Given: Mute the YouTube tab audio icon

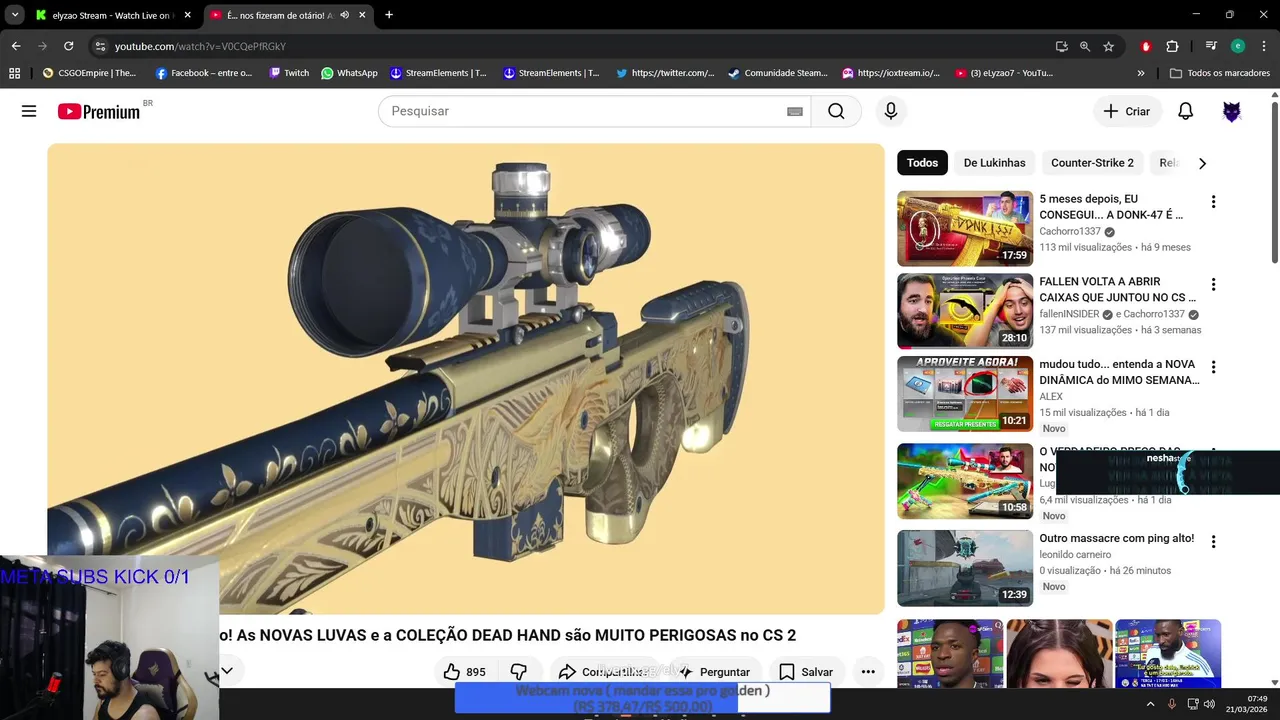Looking at the screenshot, I should [x=344, y=15].
